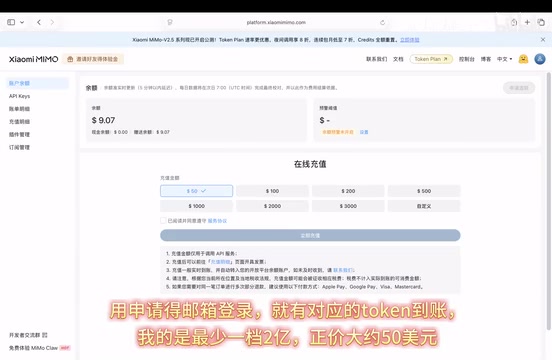Click the page vertical scrollbar
Image resolution: width=552 pixels, height=360 pixels.
pyautogui.click(x=548, y=201)
